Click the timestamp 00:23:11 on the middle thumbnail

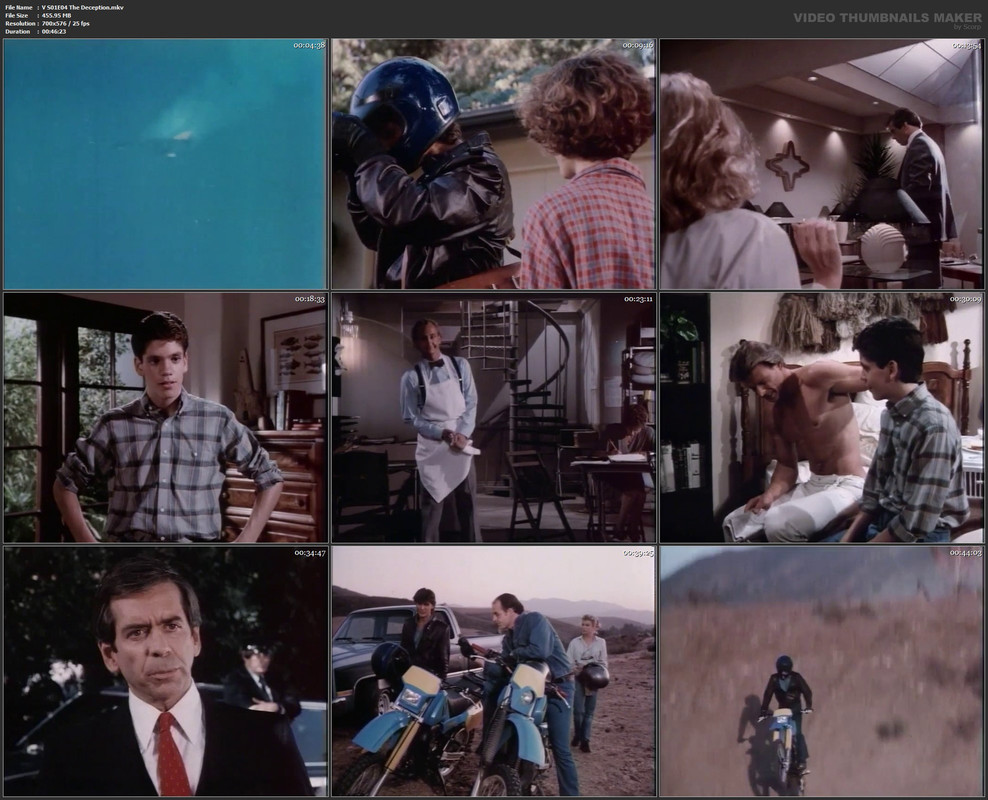tap(638, 299)
